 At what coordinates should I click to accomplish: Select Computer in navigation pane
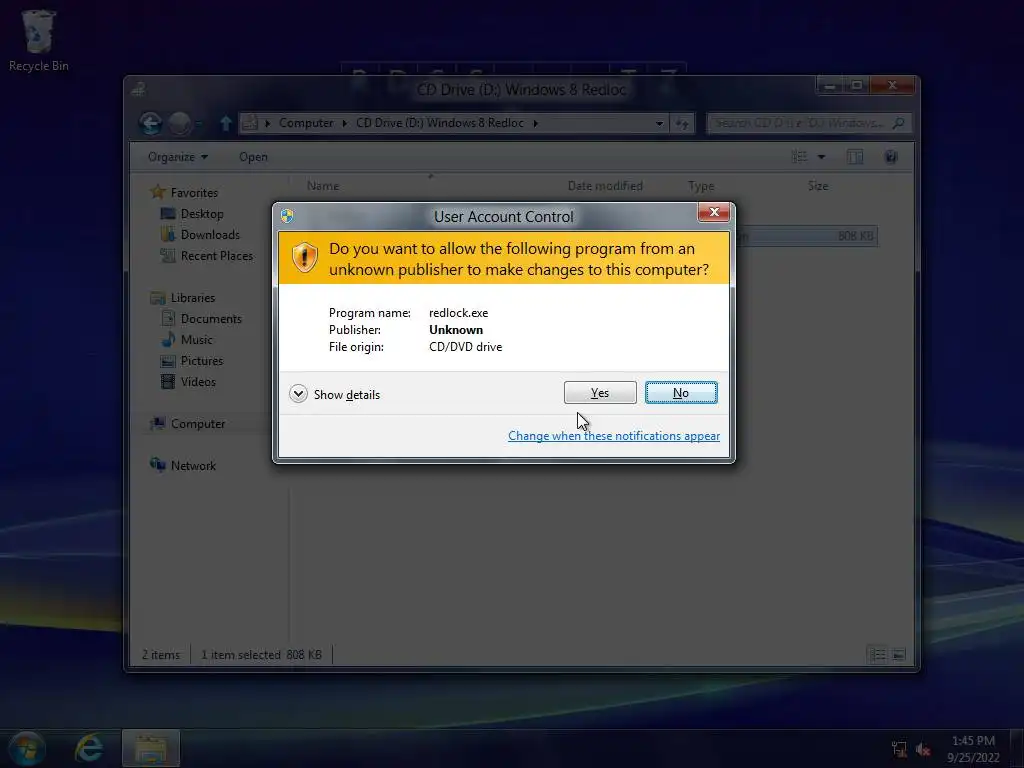click(198, 424)
